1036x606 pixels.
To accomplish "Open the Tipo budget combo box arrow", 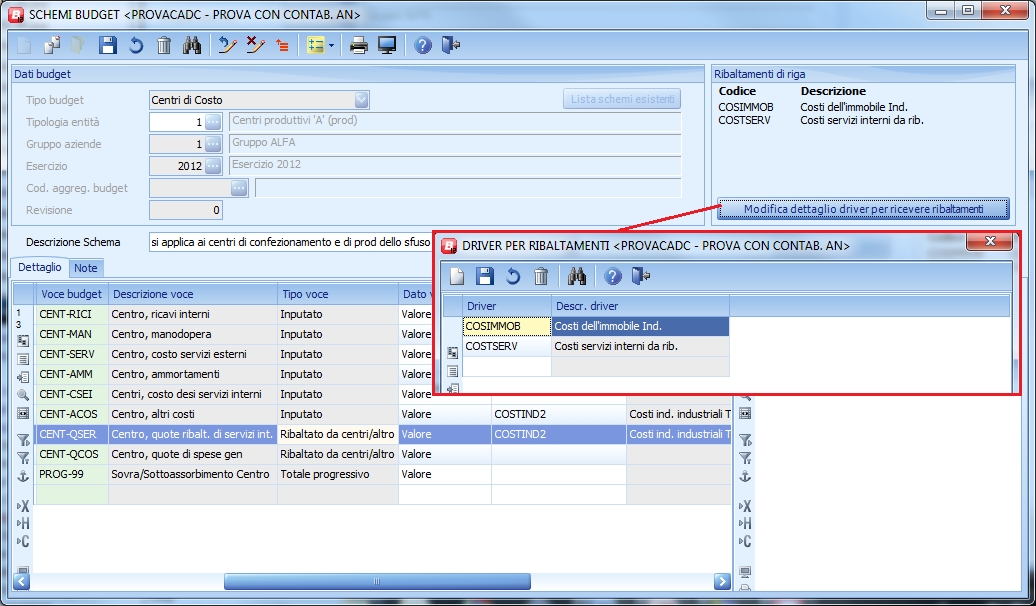I will [361, 100].
